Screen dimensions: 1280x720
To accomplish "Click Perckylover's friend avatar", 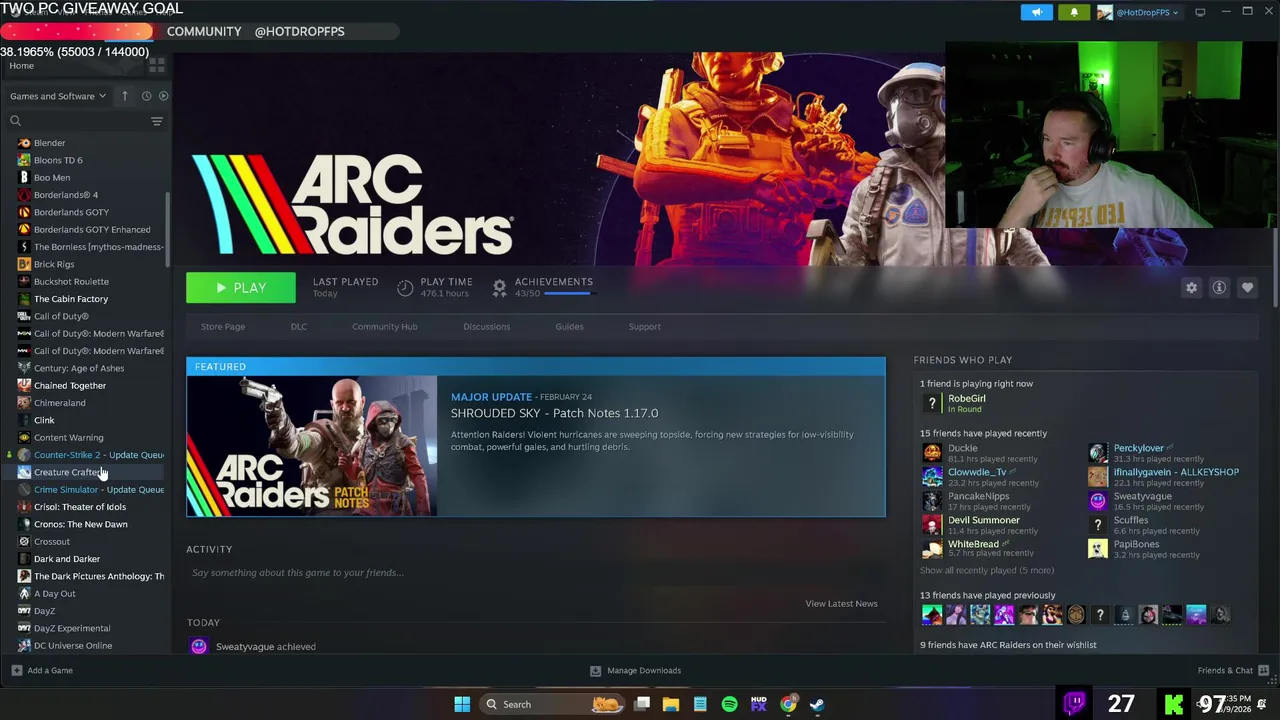I will pos(1098,453).
